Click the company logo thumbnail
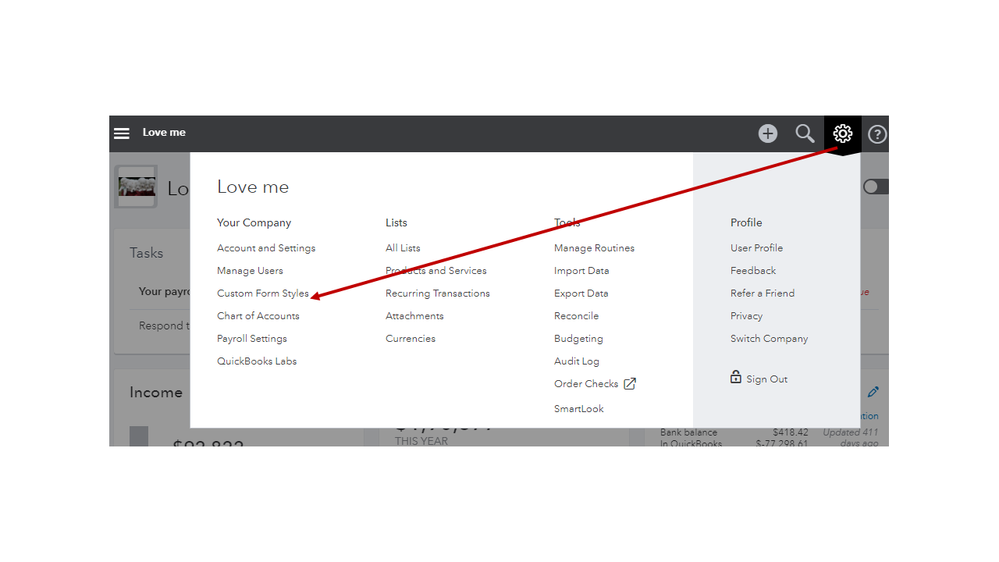The height and width of the screenshot is (562, 999). click(136, 187)
